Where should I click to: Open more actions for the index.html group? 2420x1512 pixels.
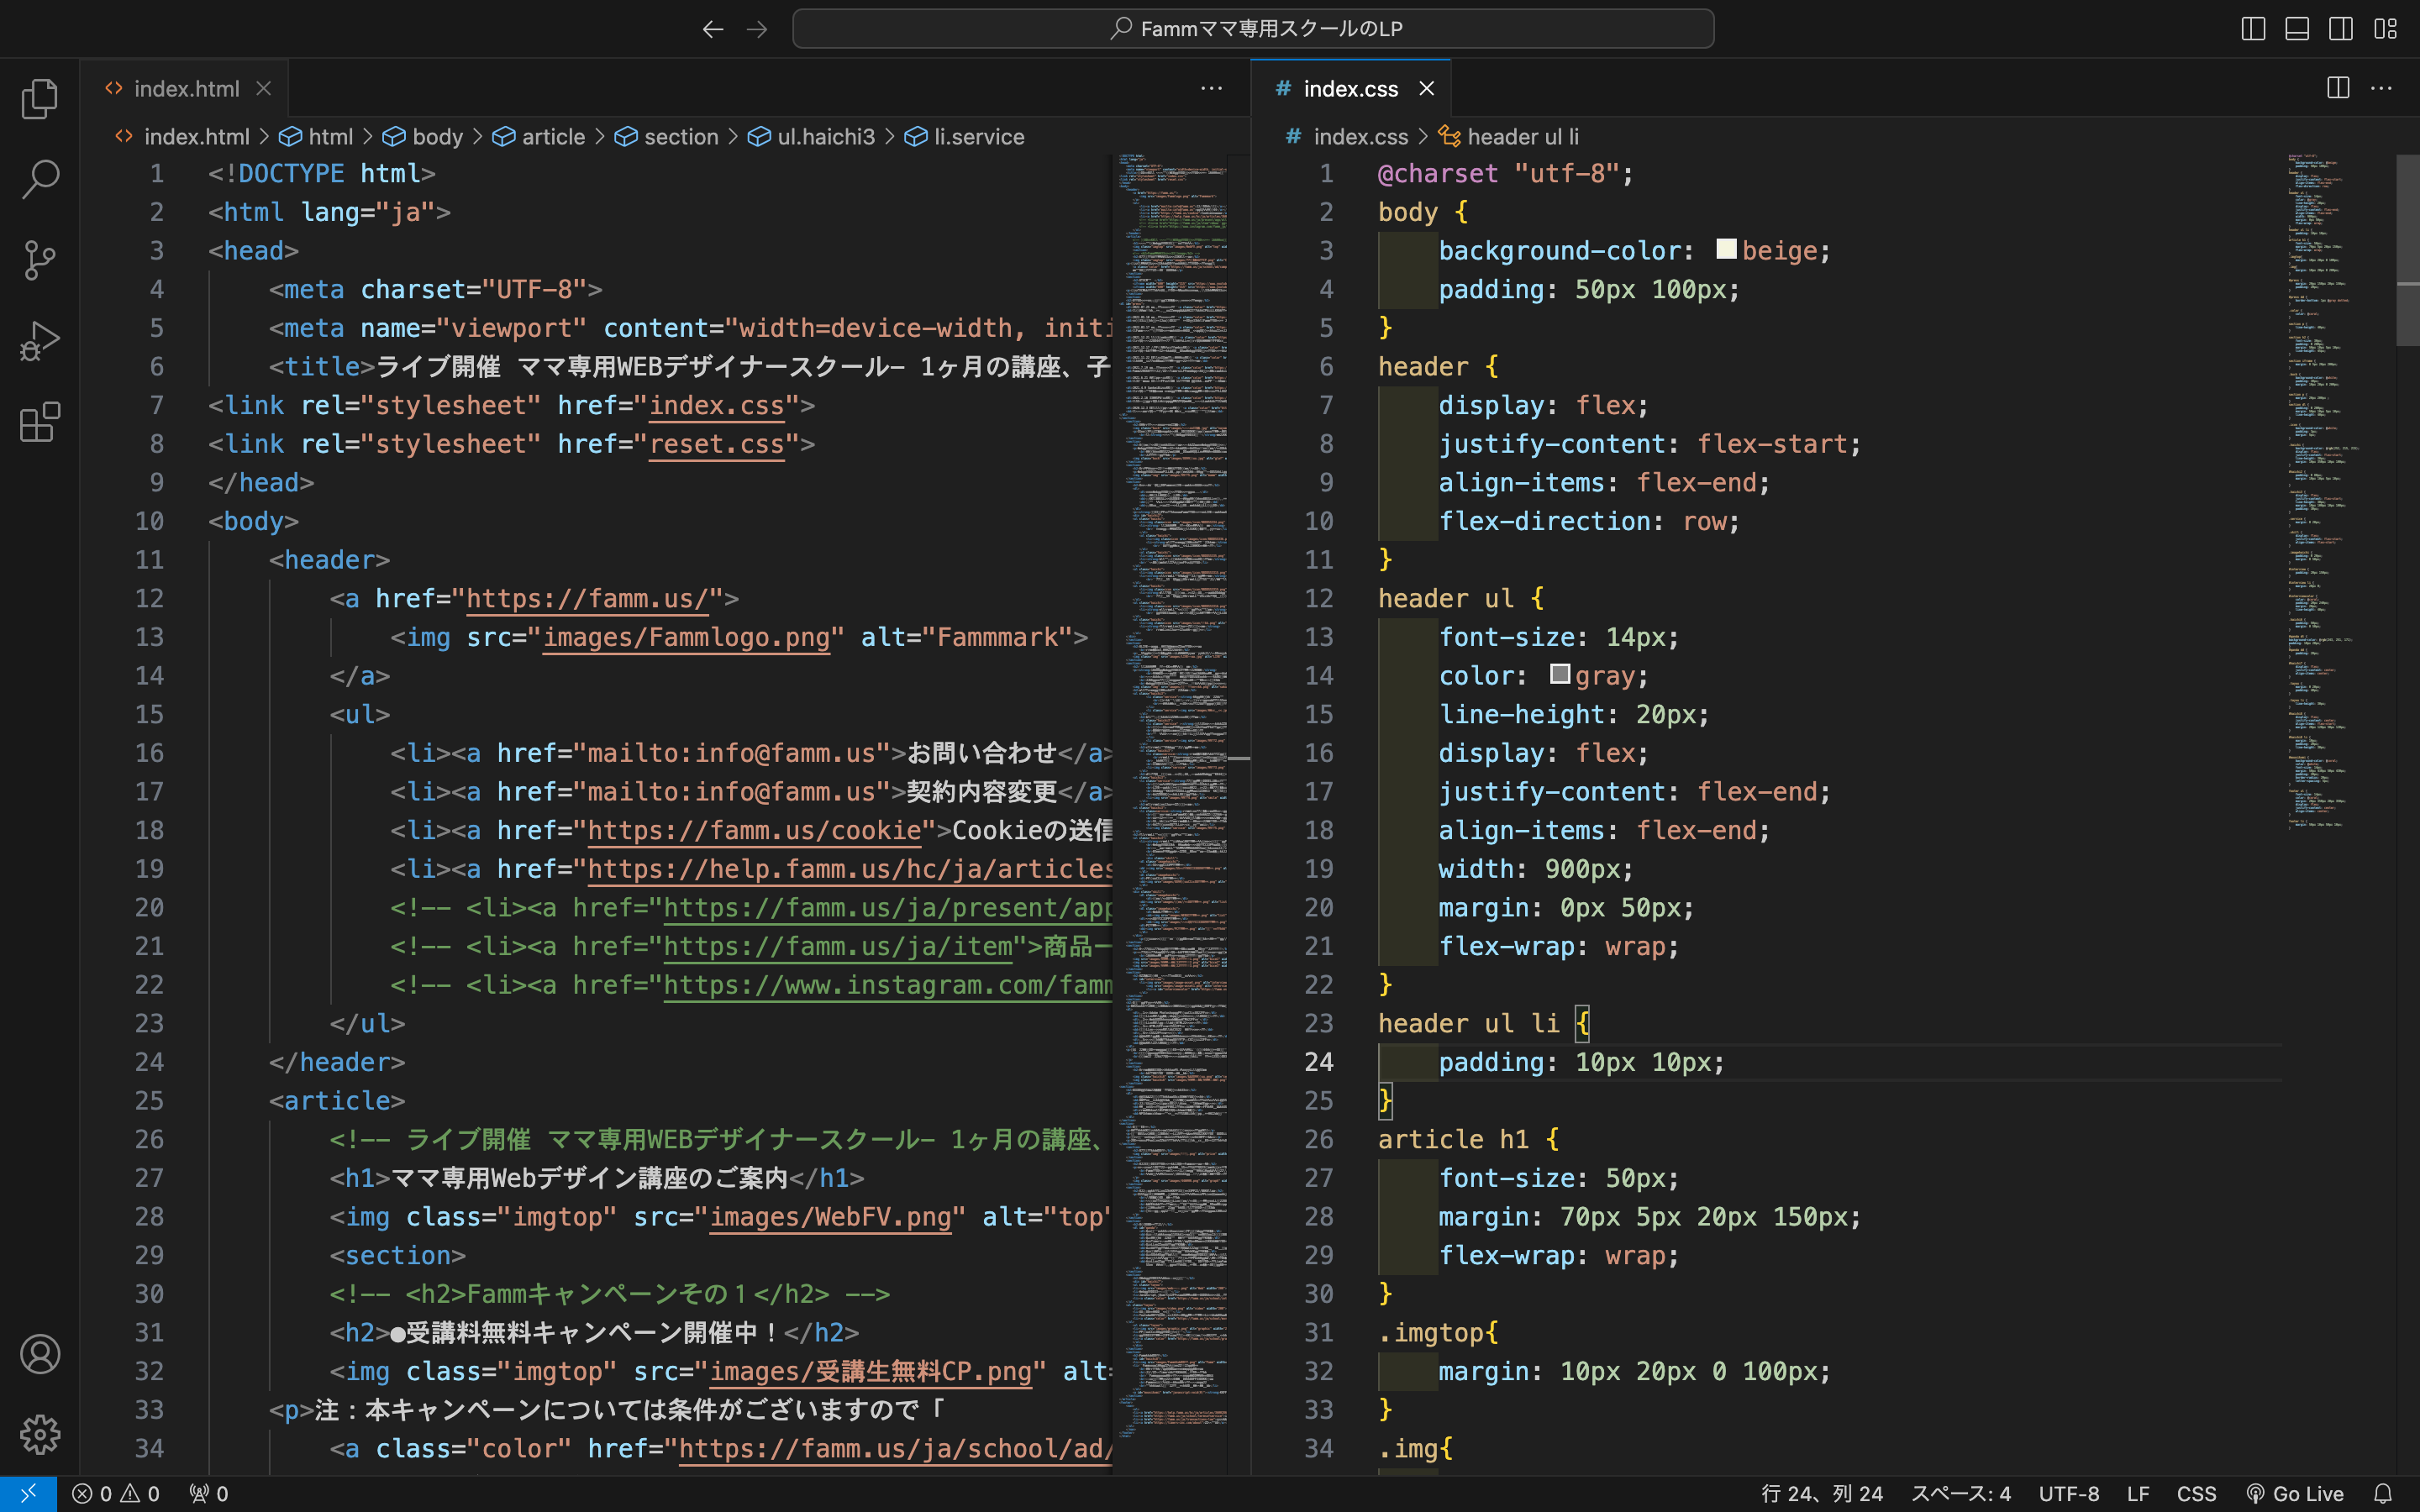[1211, 88]
